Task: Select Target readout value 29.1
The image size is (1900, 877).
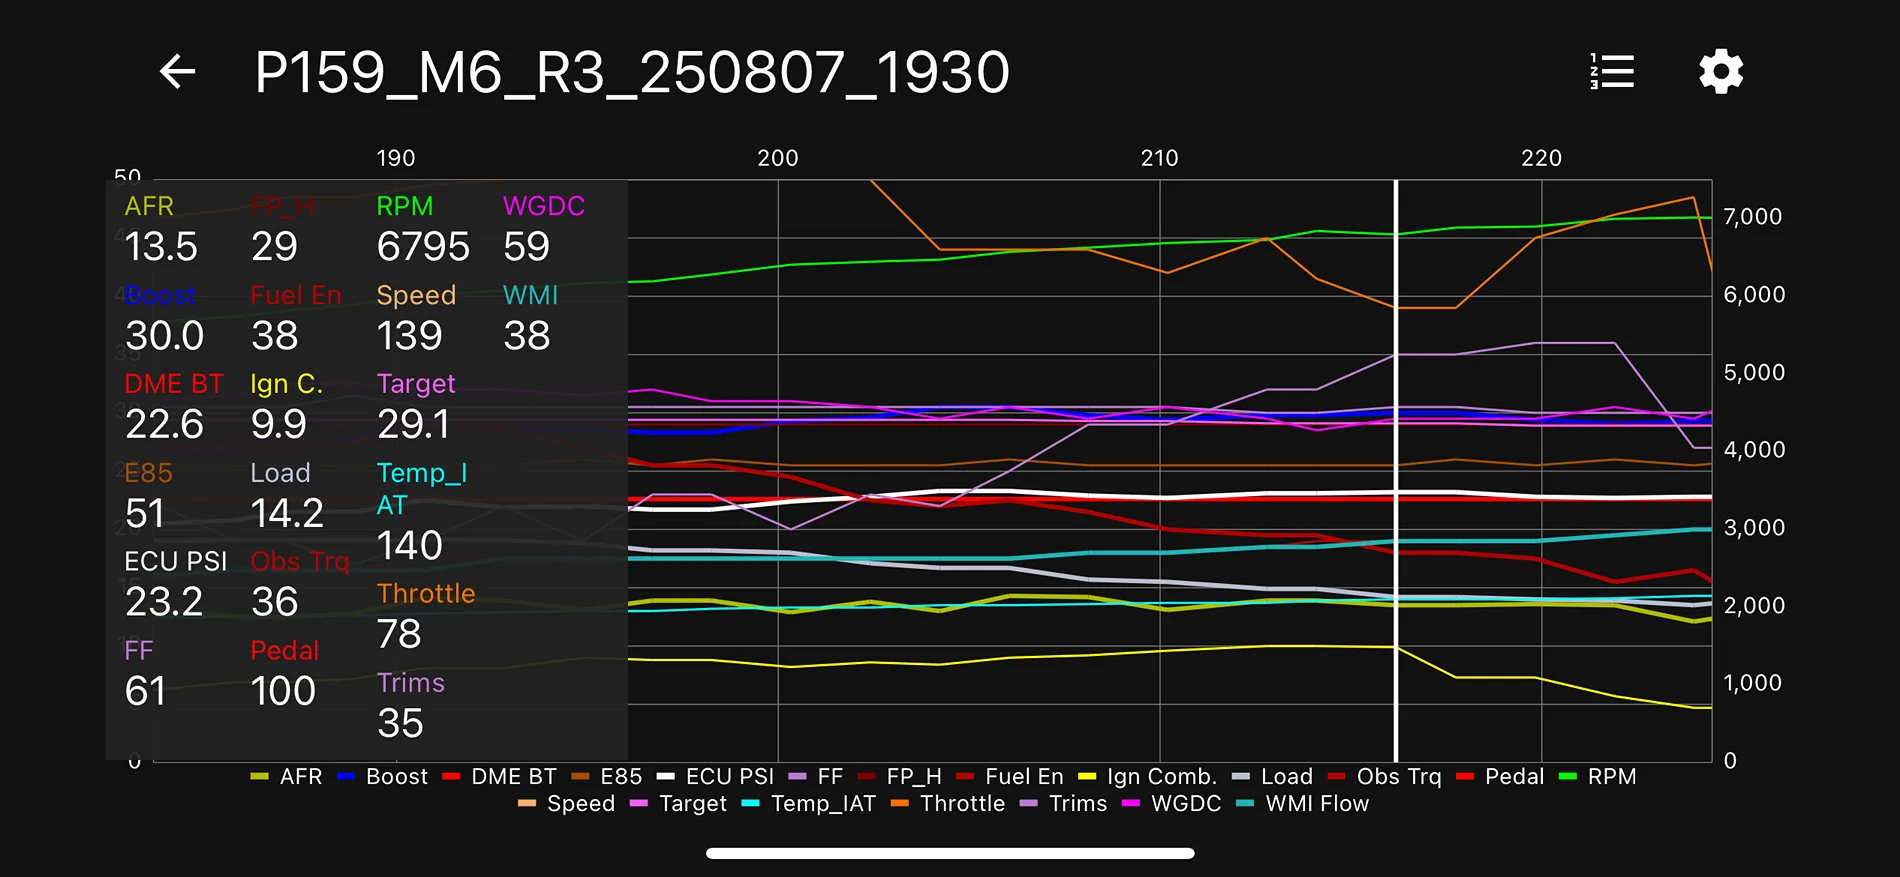Action: (413, 425)
